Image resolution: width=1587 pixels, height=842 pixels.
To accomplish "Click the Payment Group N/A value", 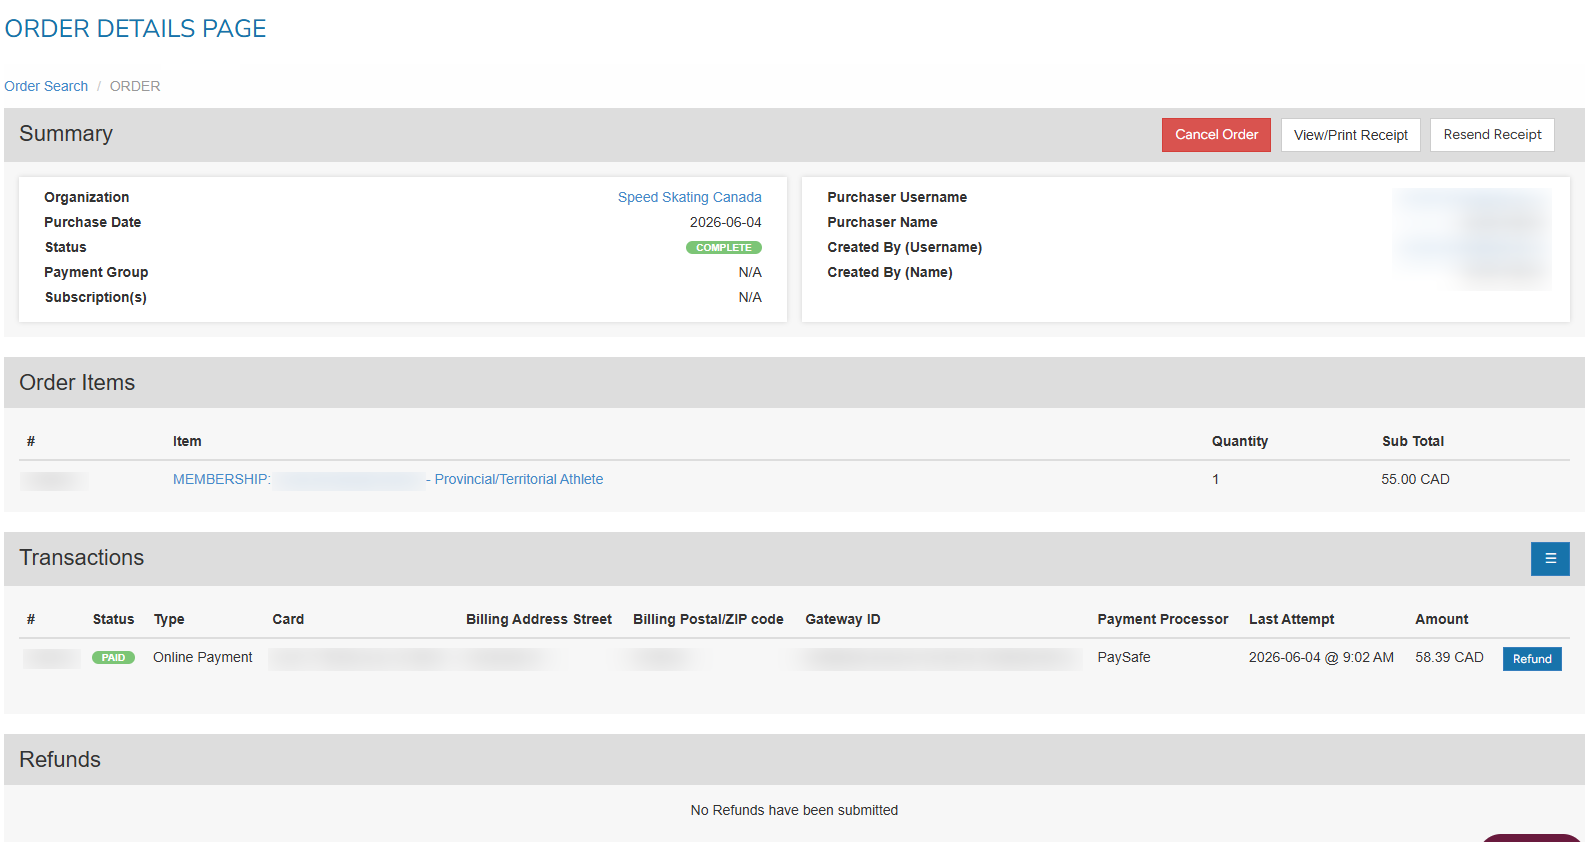I will (750, 272).
